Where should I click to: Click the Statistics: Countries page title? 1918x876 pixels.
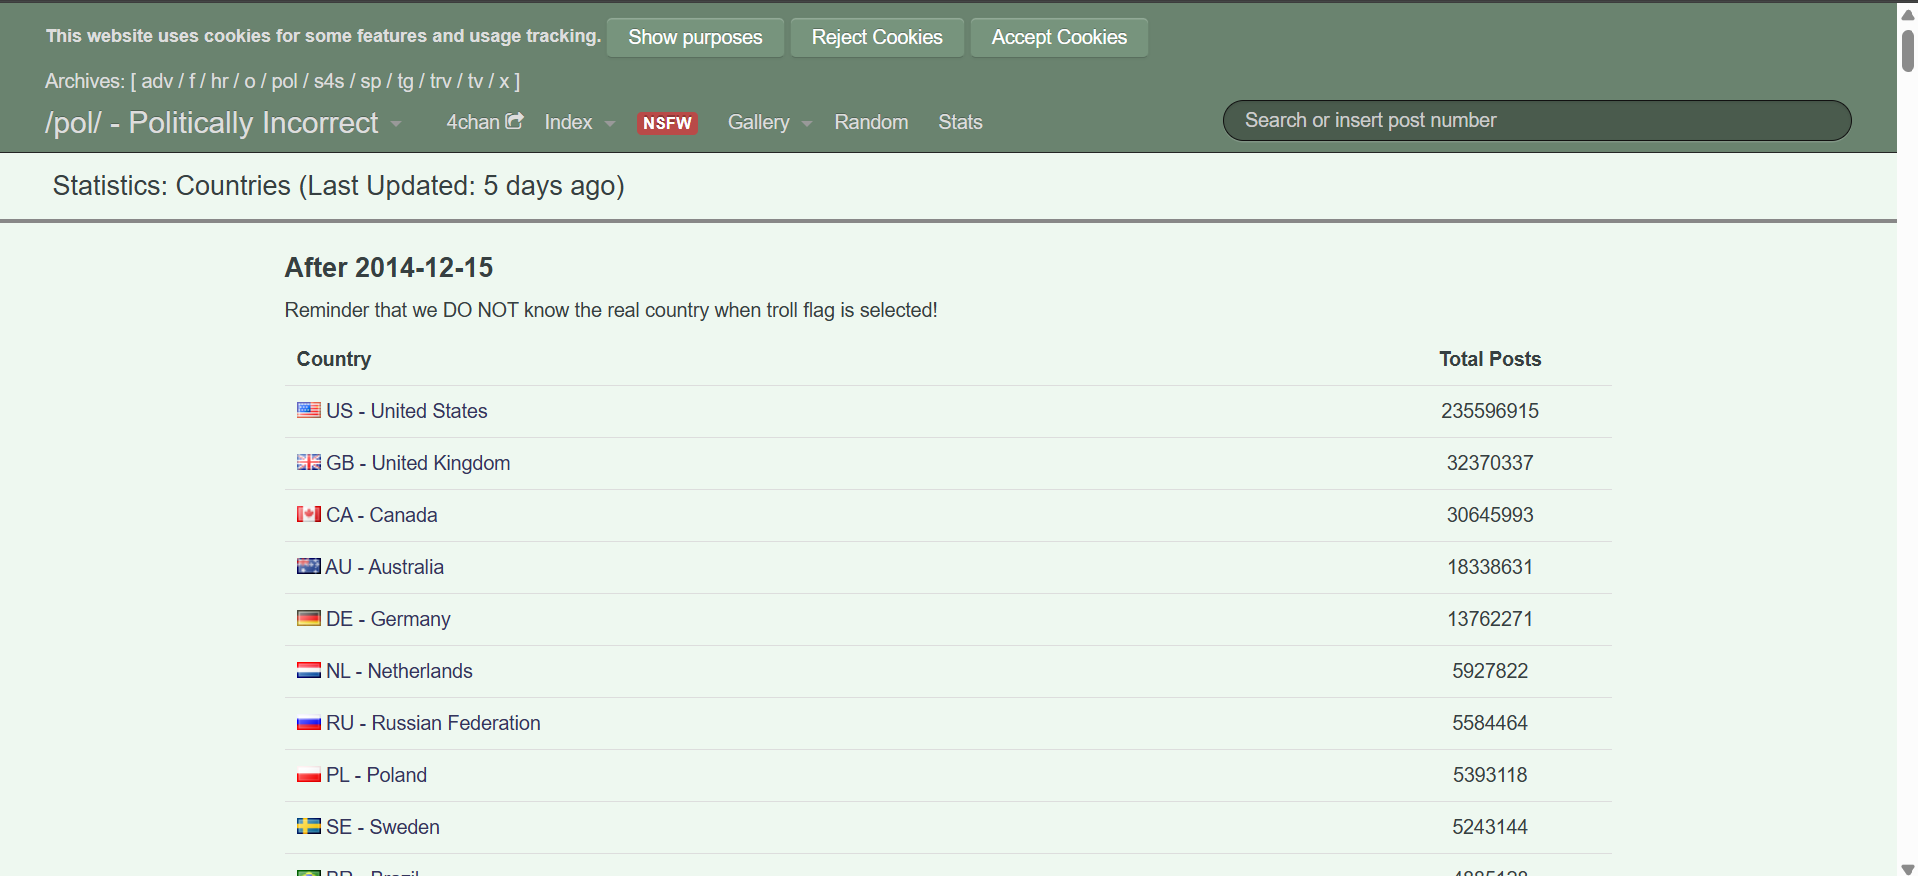[x=339, y=186]
